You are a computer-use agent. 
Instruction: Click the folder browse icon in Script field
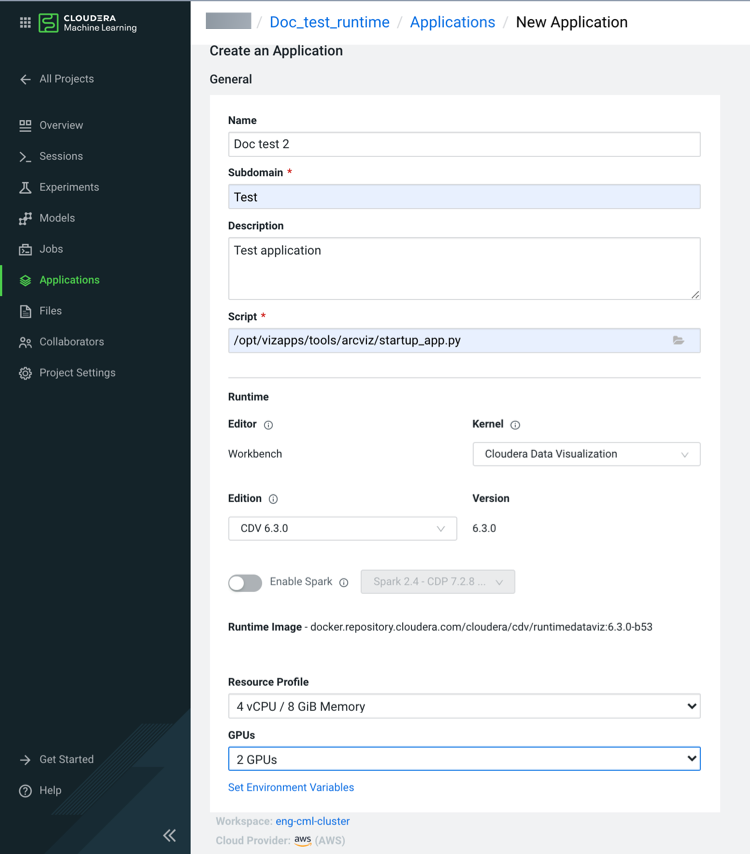pyautogui.click(x=678, y=341)
